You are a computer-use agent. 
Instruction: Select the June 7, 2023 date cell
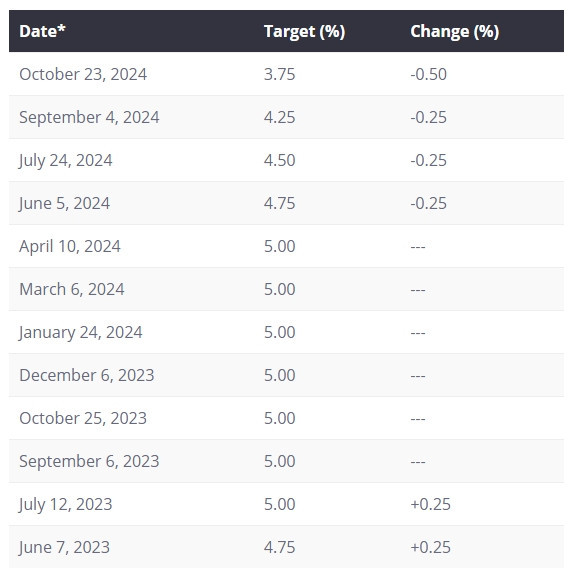tap(65, 547)
